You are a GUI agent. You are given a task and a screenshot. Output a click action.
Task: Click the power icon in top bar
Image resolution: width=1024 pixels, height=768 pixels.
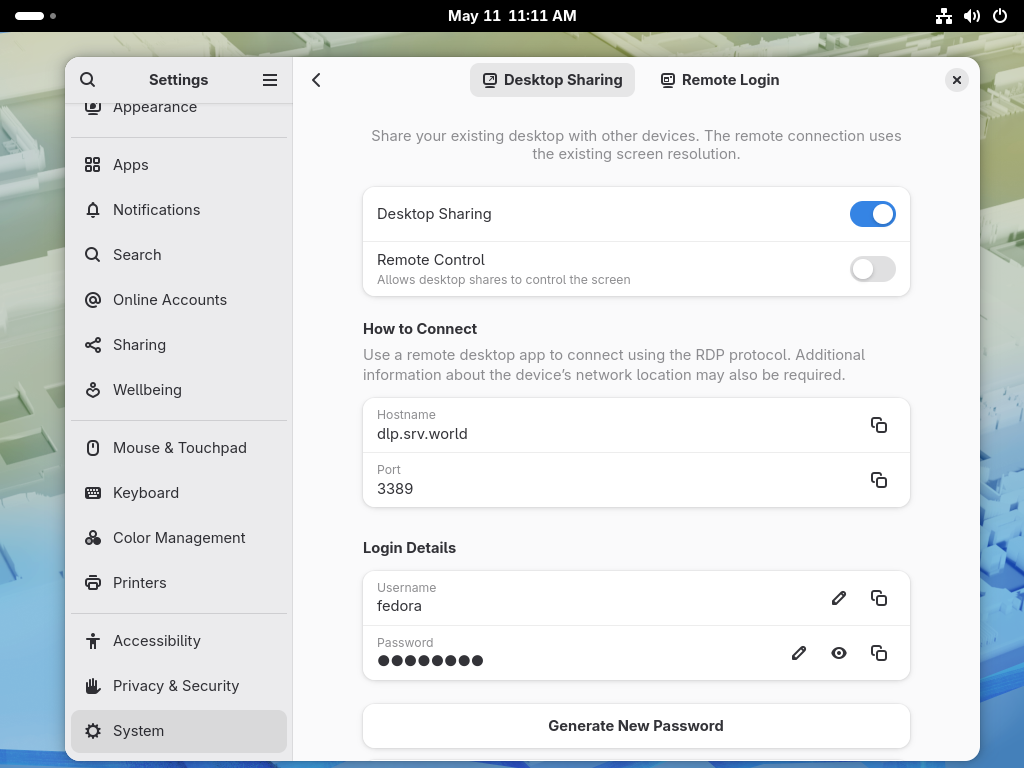click(x=1000, y=16)
